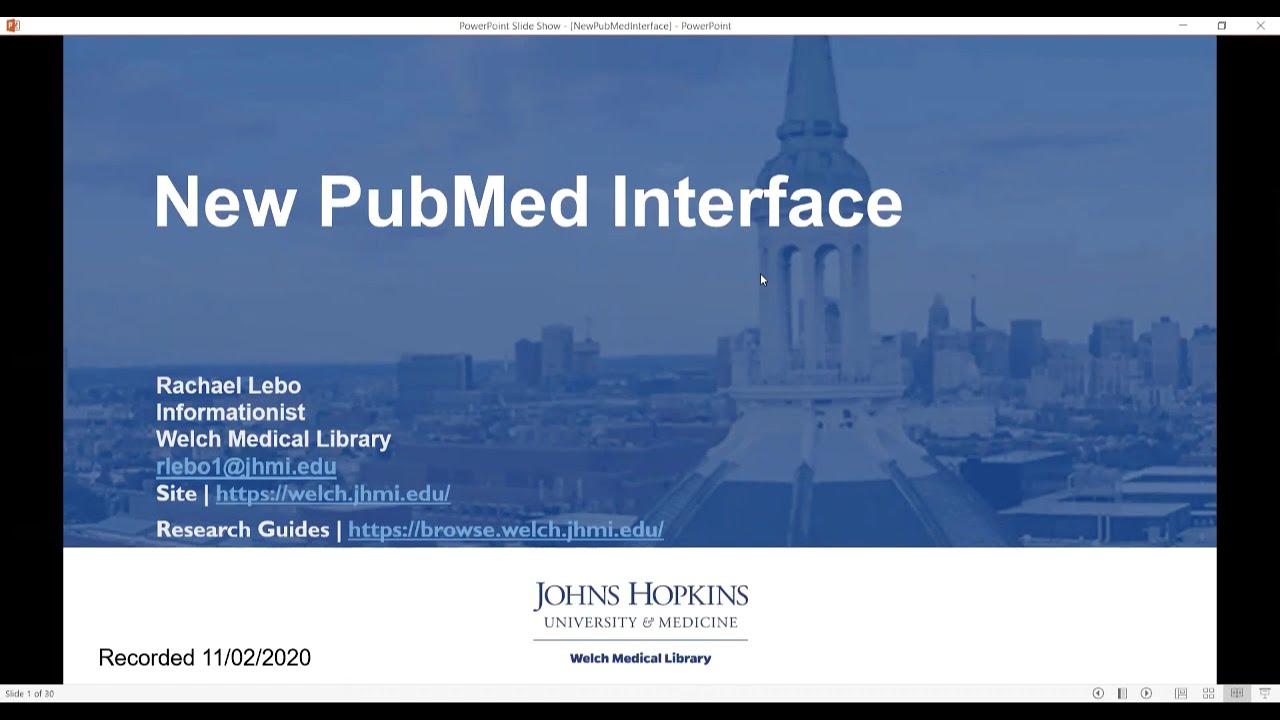The width and height of the screenshot is (1280, 720).
Task: Click the 'Slide 1 of 30' status indicator
Action: (30, 693)
